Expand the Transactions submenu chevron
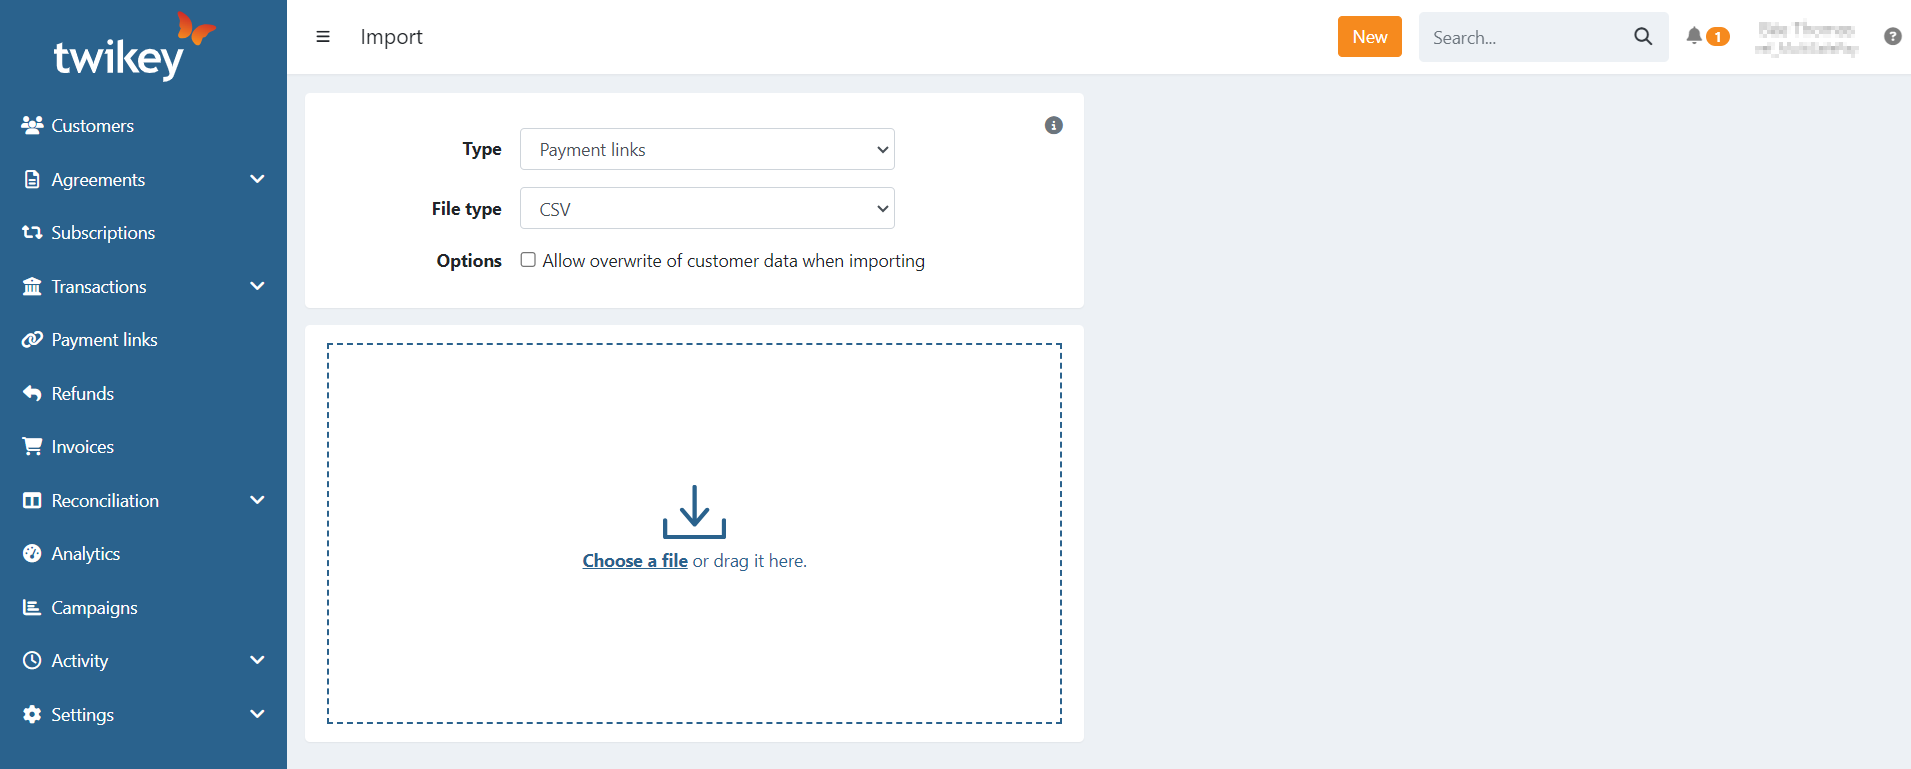This screenshot has width=1911, height=769. (257, 286)
